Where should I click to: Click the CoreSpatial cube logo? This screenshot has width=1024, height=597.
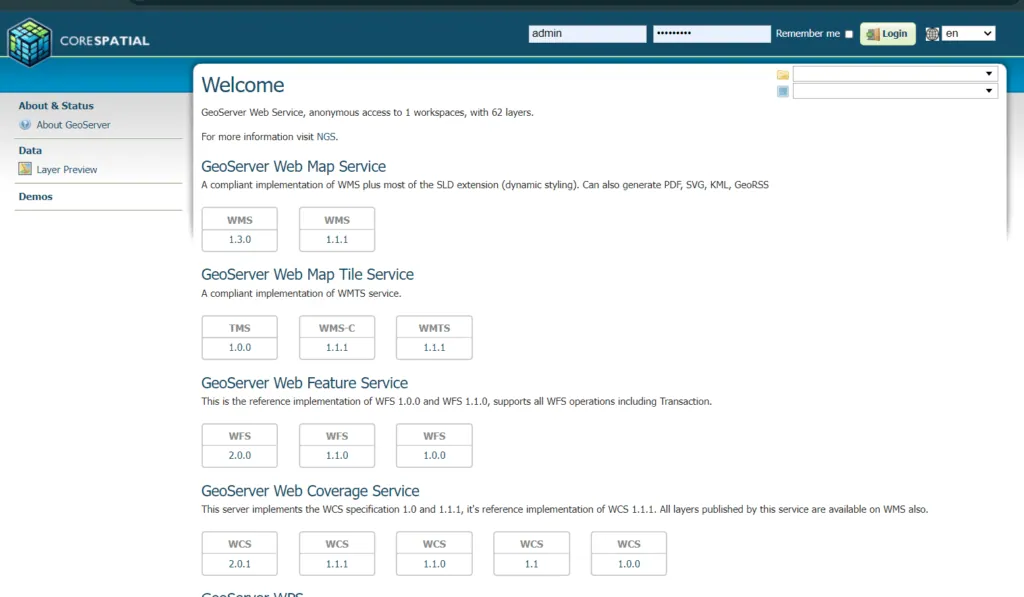[29, 42]
